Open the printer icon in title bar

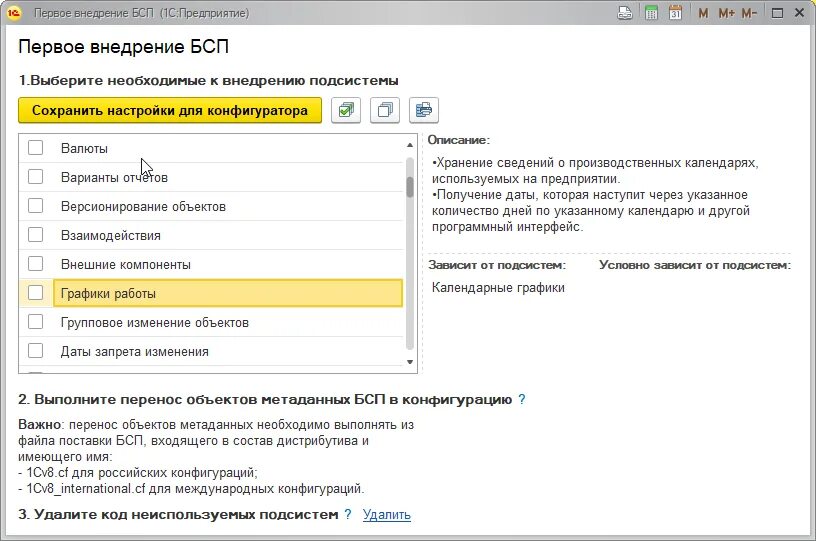click(x=624, y=13)
